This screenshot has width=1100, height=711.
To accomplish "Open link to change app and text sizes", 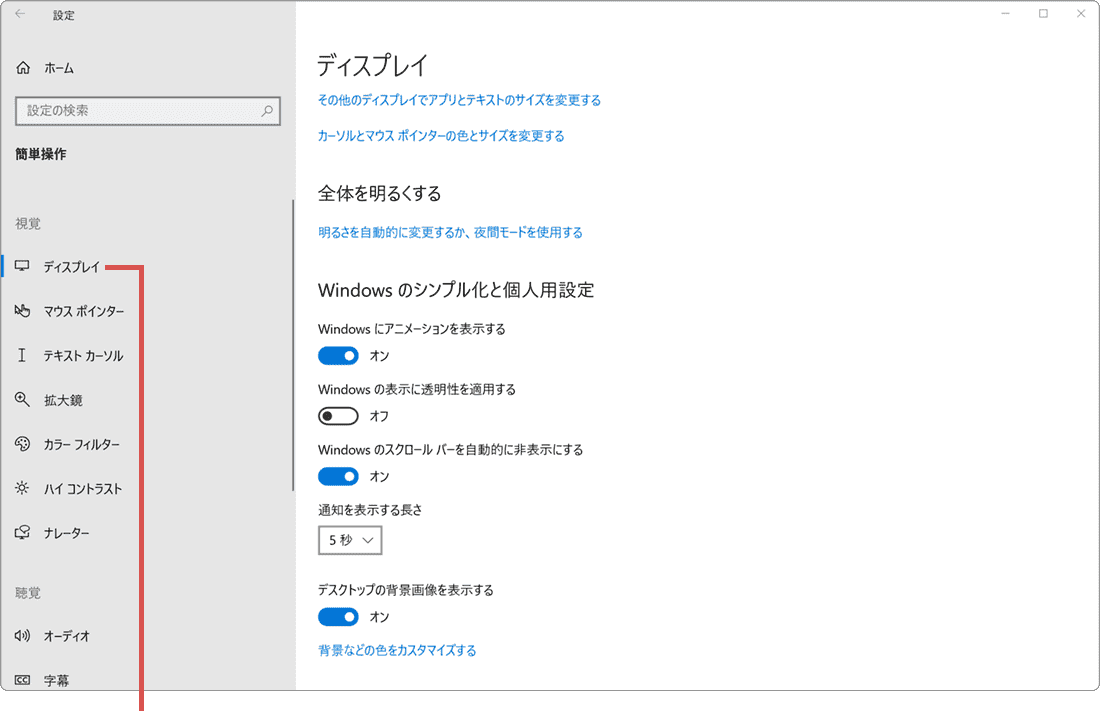I will (458, 100).
